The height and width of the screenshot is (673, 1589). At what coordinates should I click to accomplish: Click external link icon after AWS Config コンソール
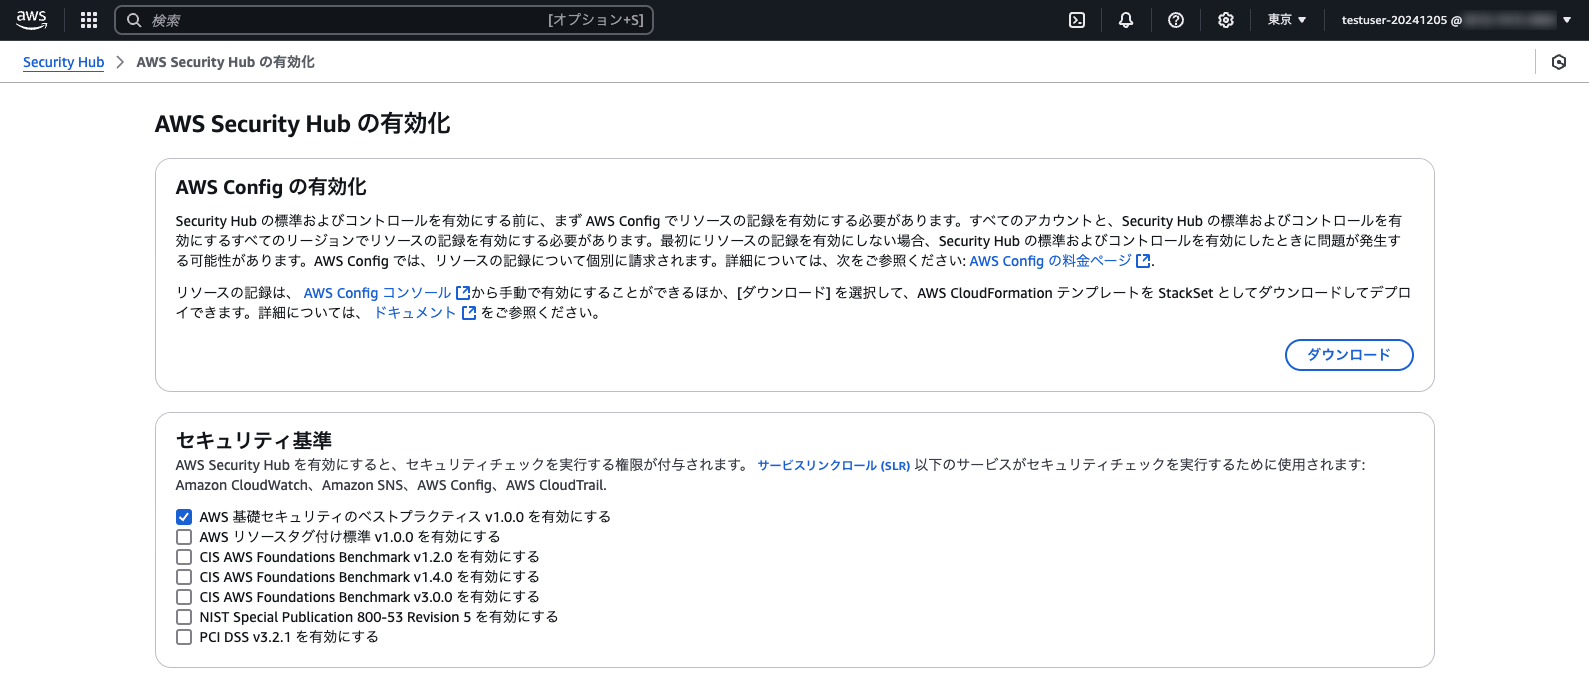point(463,293)
